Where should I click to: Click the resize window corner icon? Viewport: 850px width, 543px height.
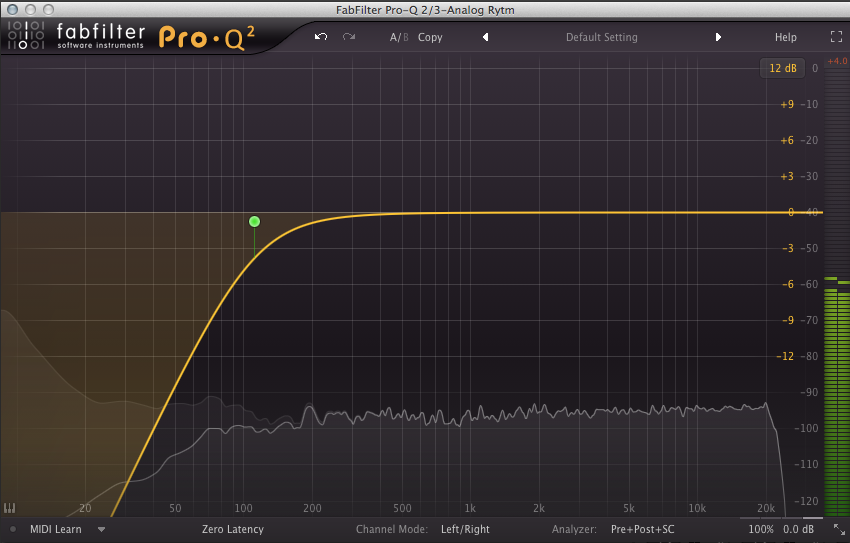point(839,529)
